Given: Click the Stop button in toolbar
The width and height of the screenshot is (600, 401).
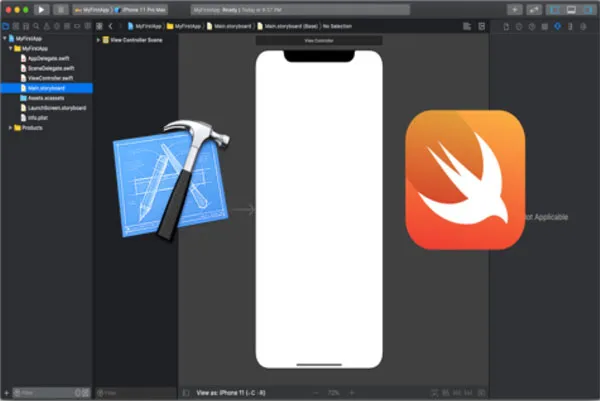Looking at the screenshot, I should 60,9.
